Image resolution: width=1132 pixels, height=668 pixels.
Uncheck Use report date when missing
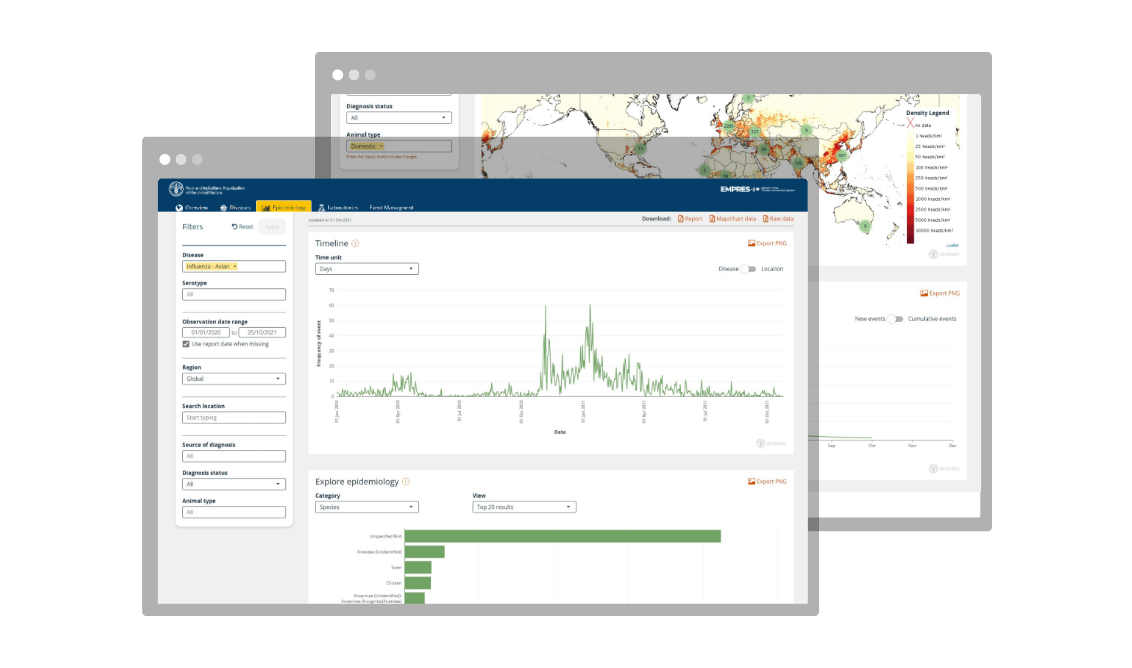click(186, 344)
